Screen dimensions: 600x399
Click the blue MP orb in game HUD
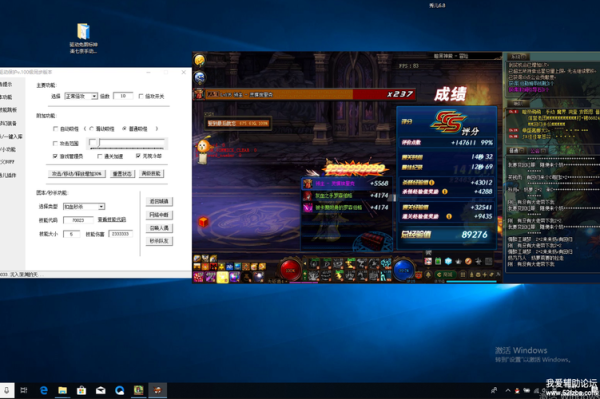[404, 270]
